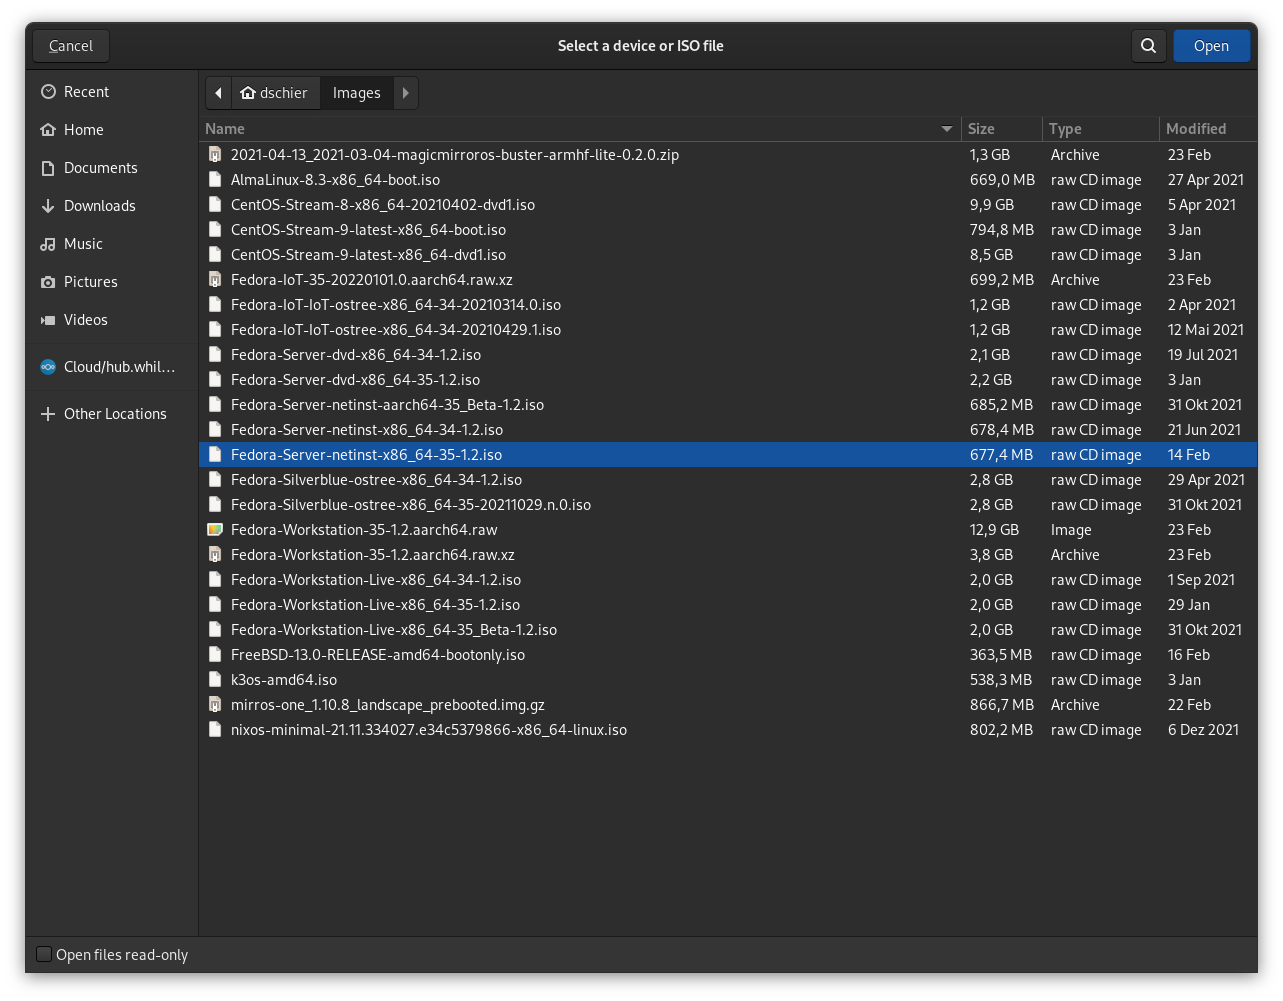Screen dimensions: 1283x1001
Task: Click the Cancel button
Action: pos(71,46)
